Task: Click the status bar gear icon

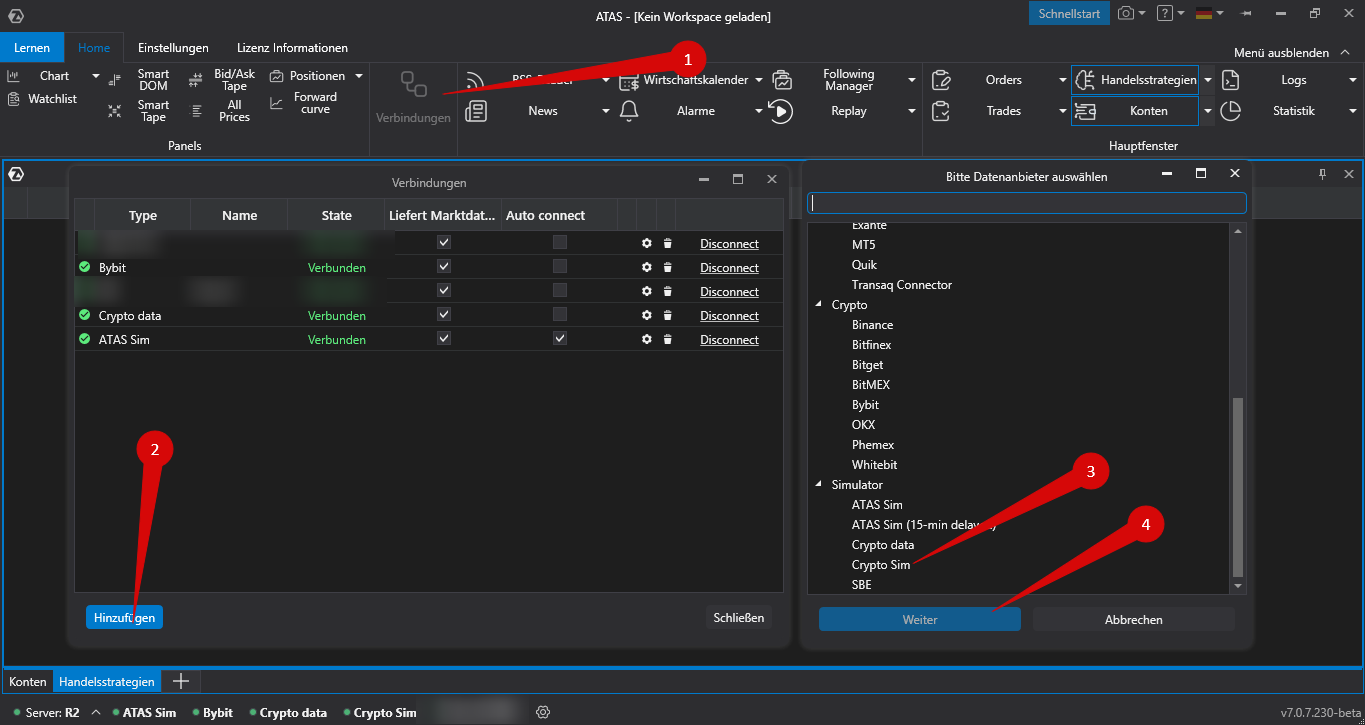Action: 543,712
